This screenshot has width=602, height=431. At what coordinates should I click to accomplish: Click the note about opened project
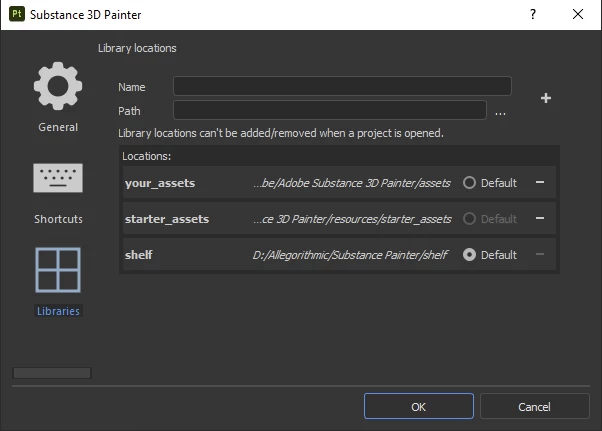(x=281, y=133)
